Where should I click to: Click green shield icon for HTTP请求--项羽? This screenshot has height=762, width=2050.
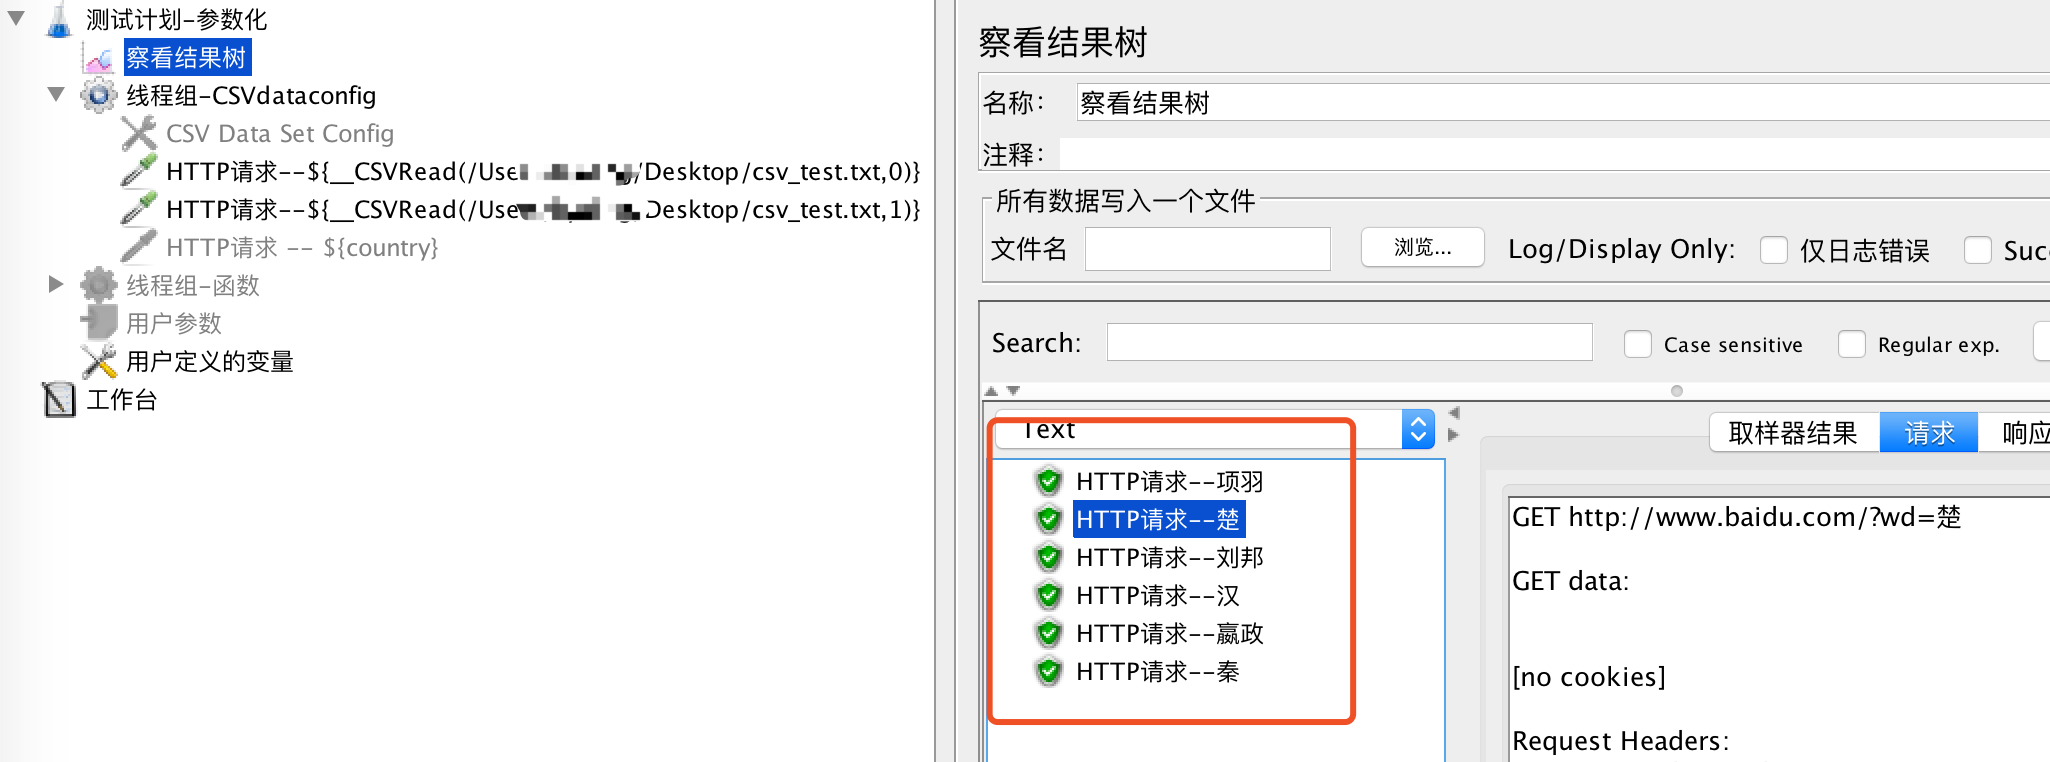coord(1049,481)
